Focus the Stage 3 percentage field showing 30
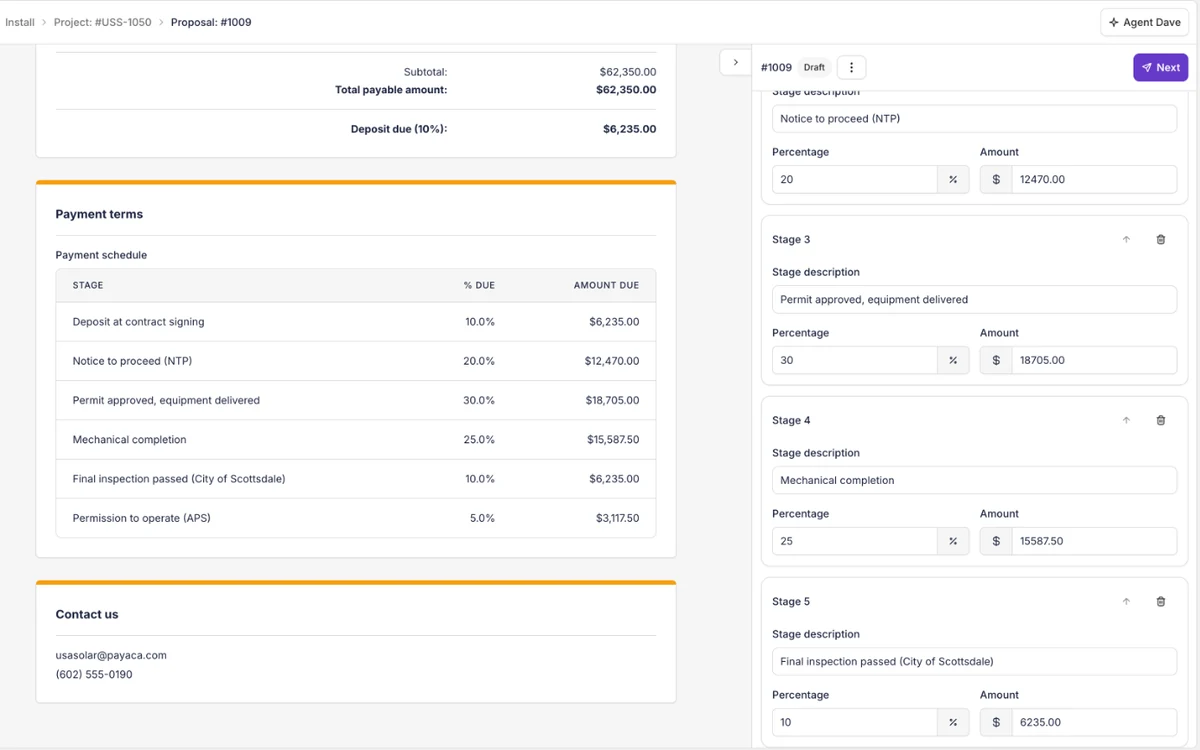The width and height of the screenshot is (1200, 750). (855, 360)
